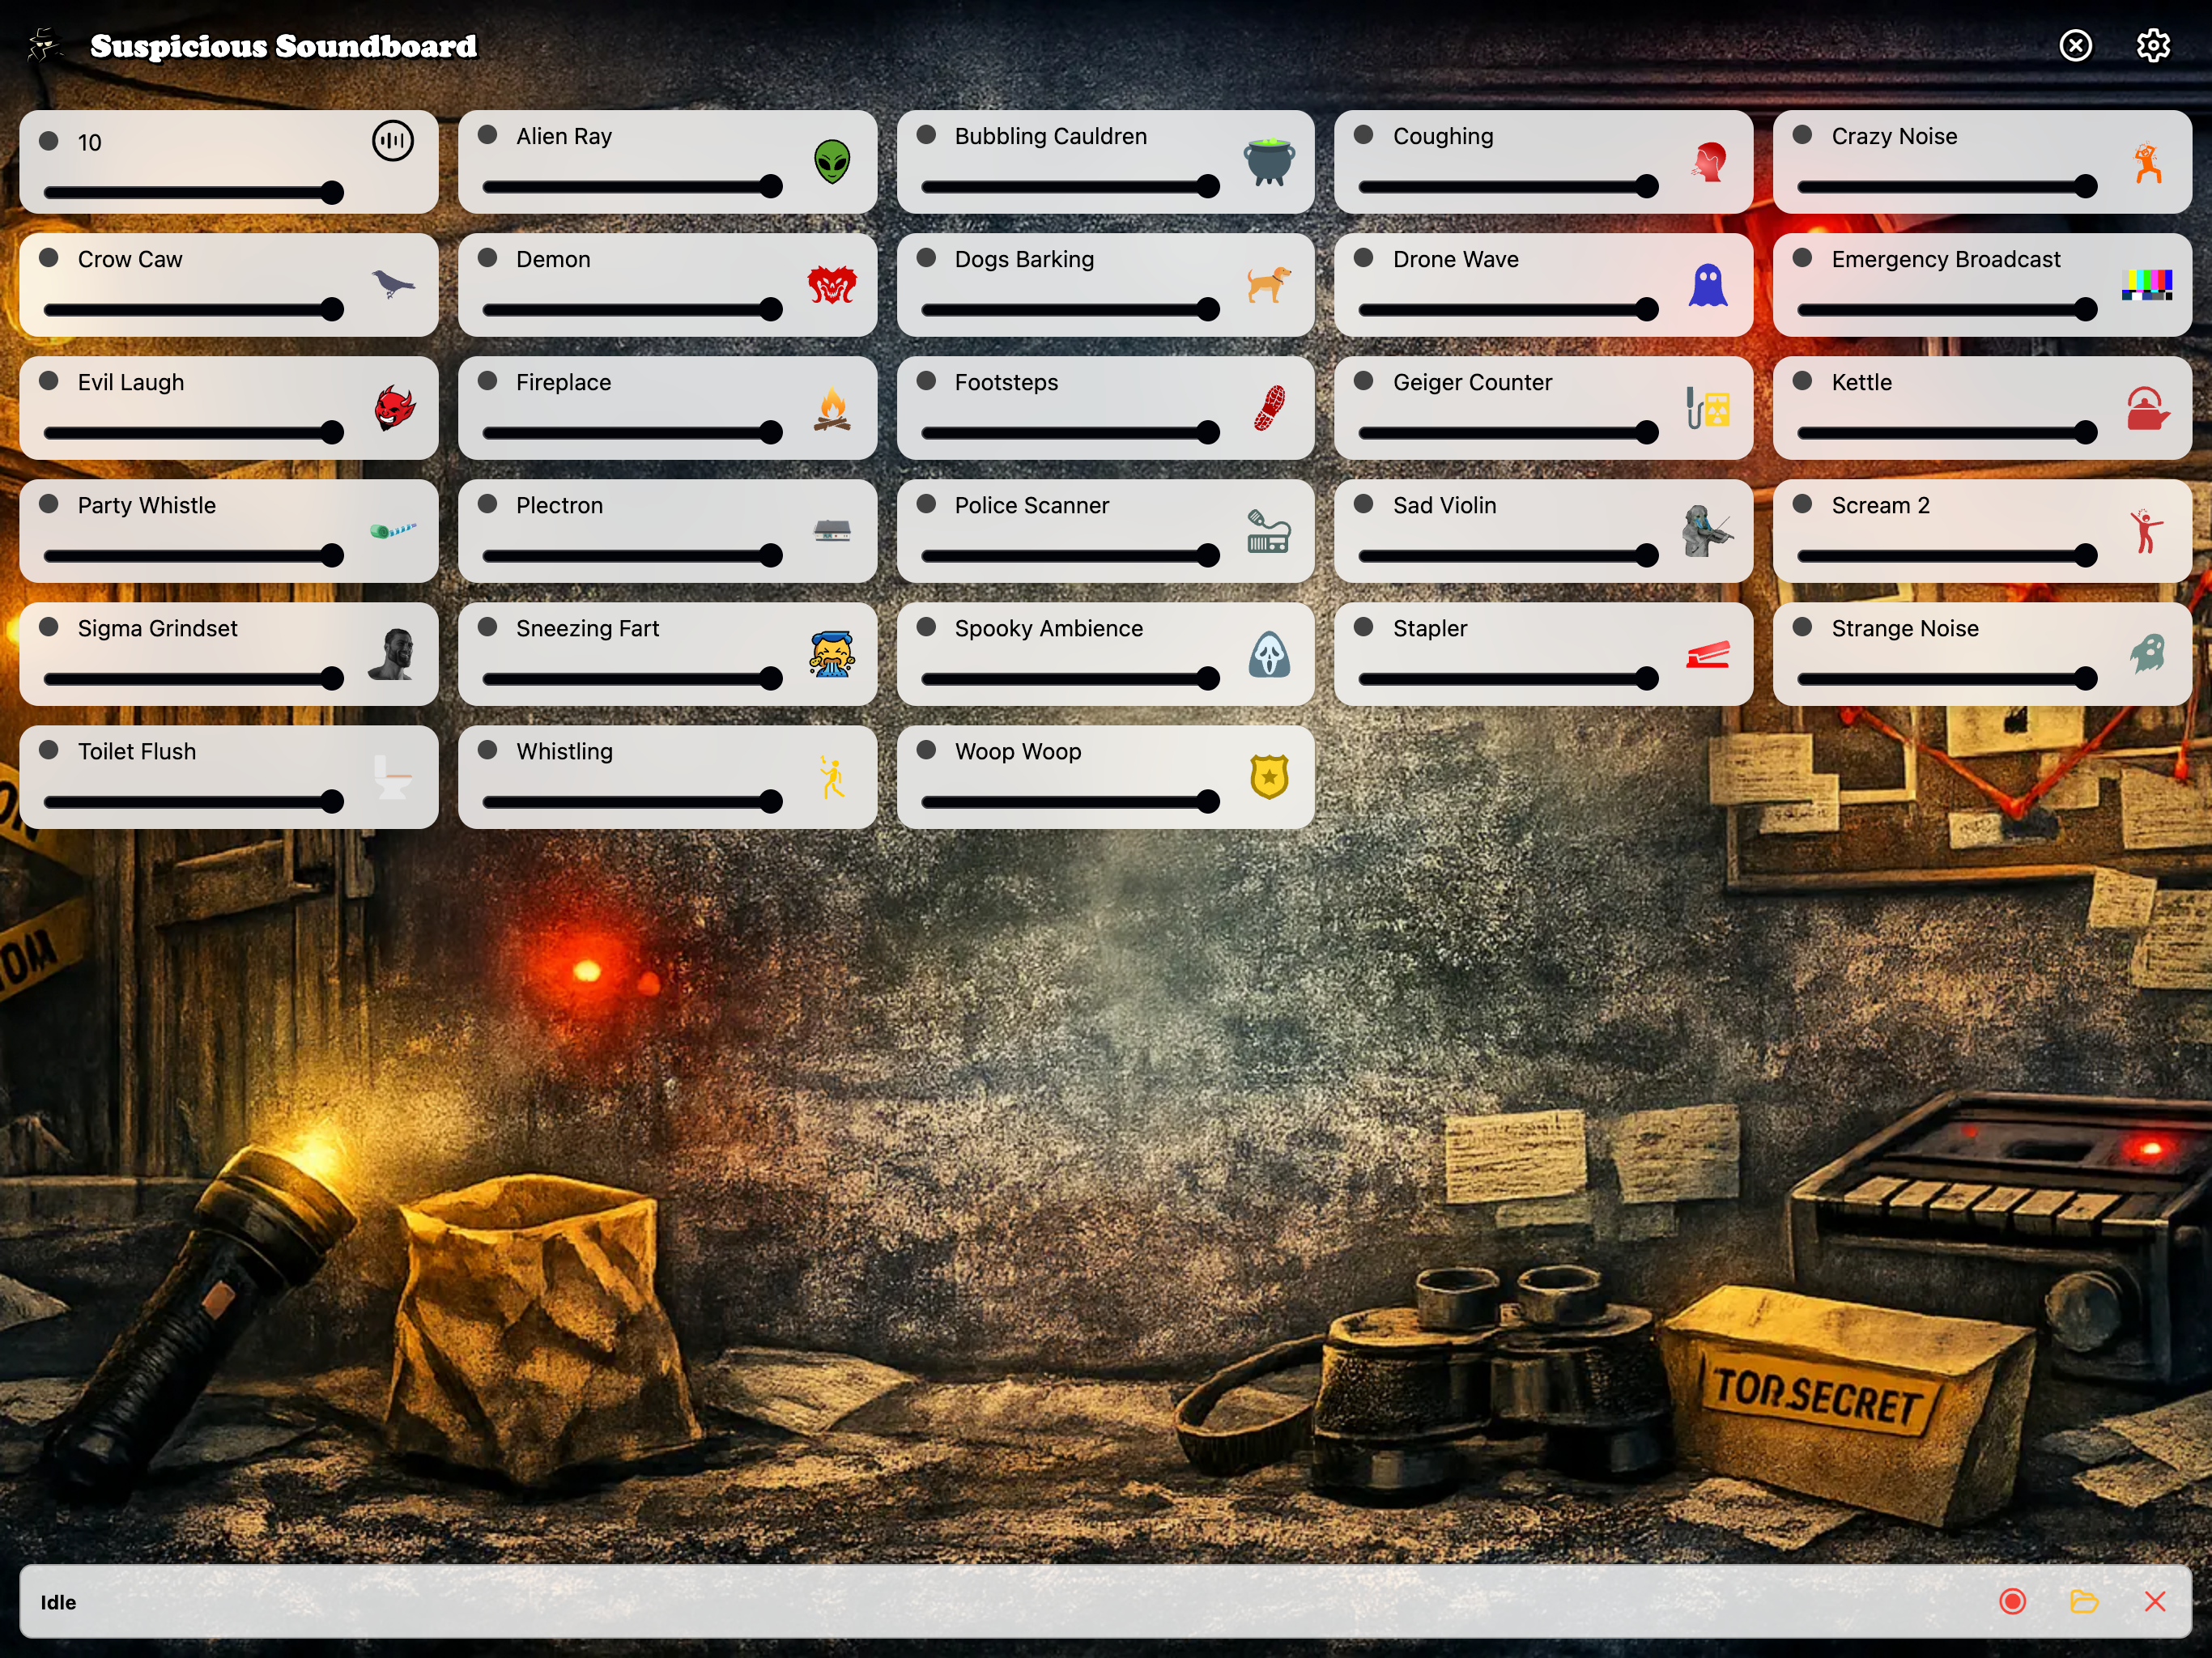Click the cauldron icon on Bubbling Cauldren

1269,162
